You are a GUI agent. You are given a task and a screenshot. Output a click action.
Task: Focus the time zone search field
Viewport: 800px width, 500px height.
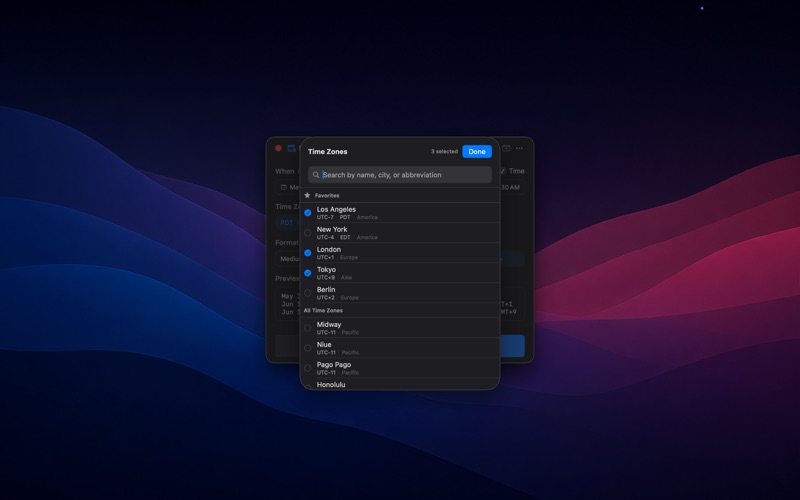pos(399,174)
